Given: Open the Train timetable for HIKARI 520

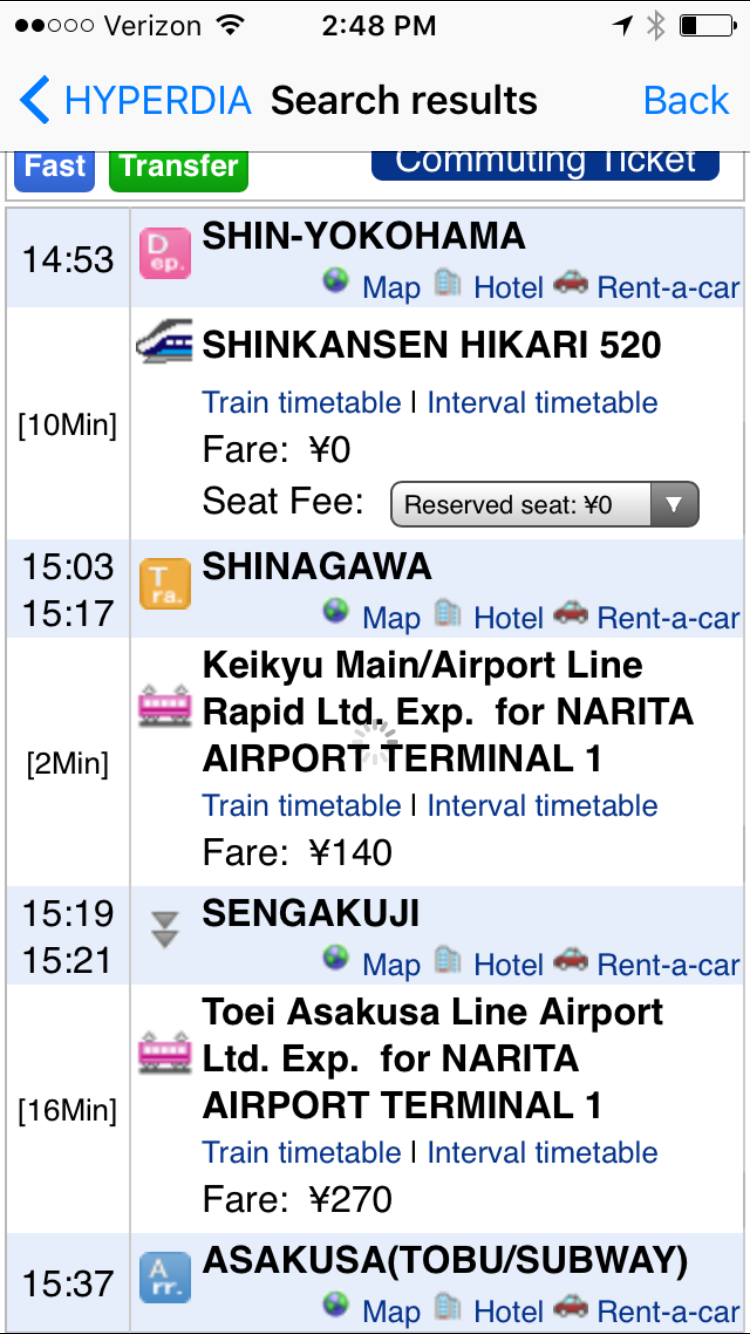Looking at the screenshot, I should pos(301,402).
